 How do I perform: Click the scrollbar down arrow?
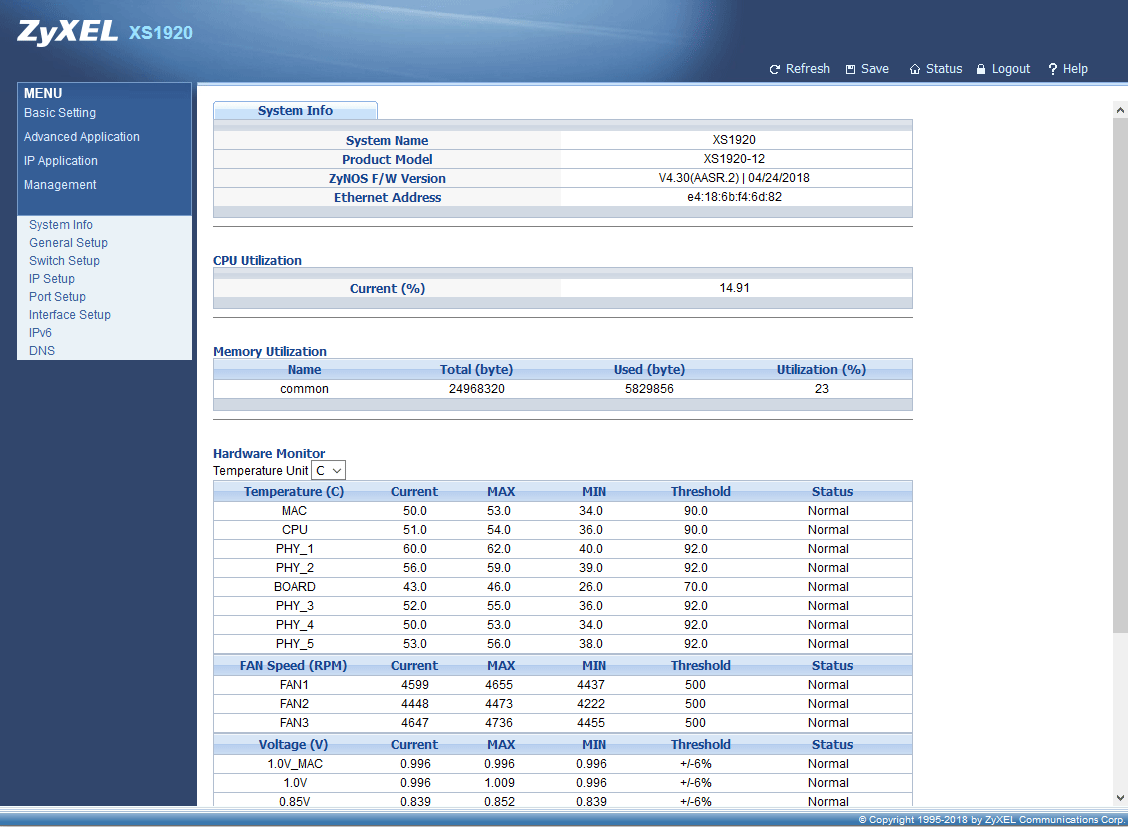coord(1120,798)
